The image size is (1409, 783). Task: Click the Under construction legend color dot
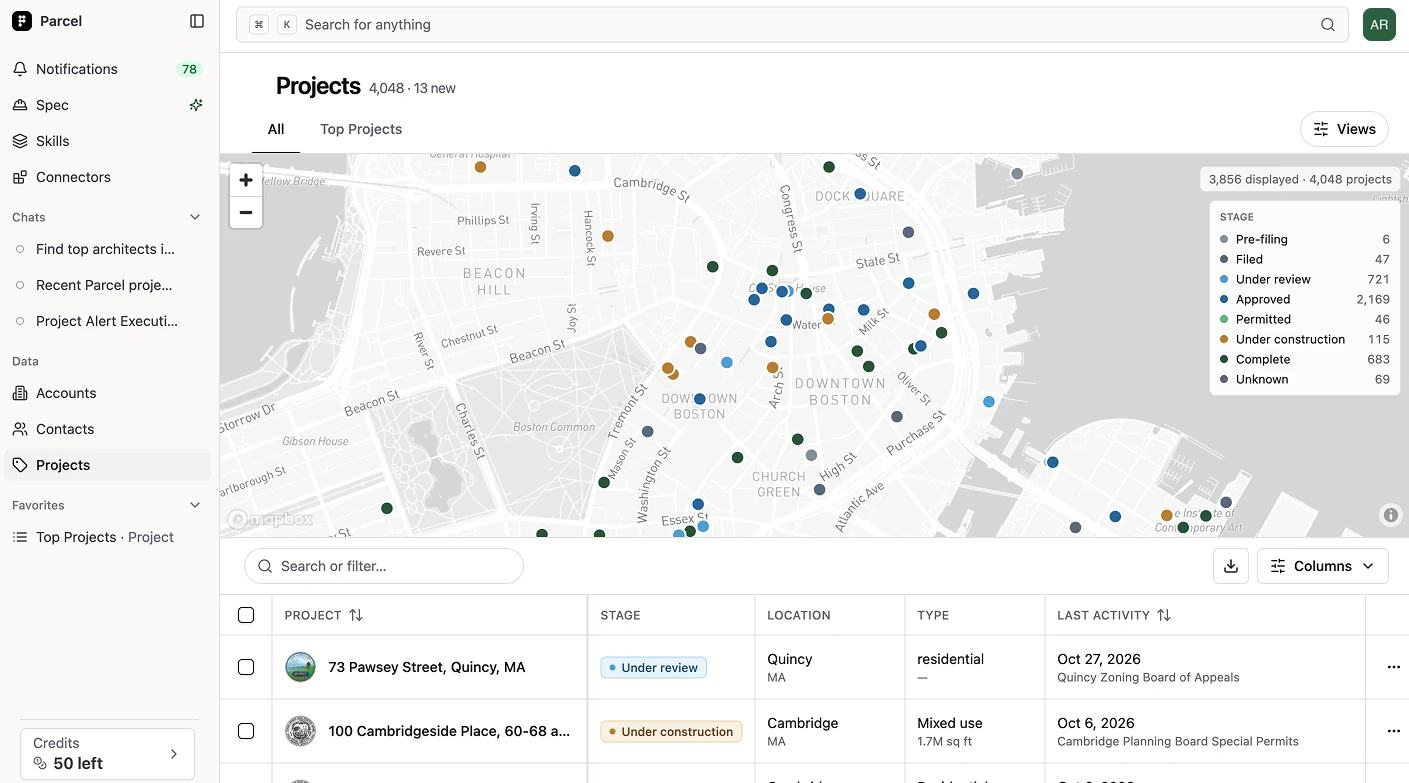[1224, 339]
